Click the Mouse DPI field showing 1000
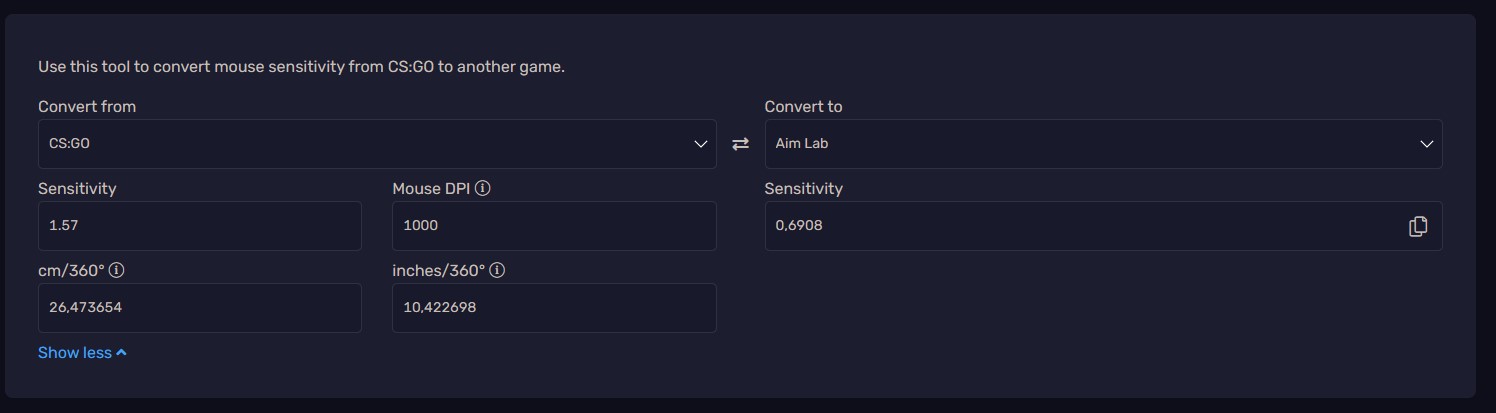This screenshot has width=1496, height=413. click(554, 226)
